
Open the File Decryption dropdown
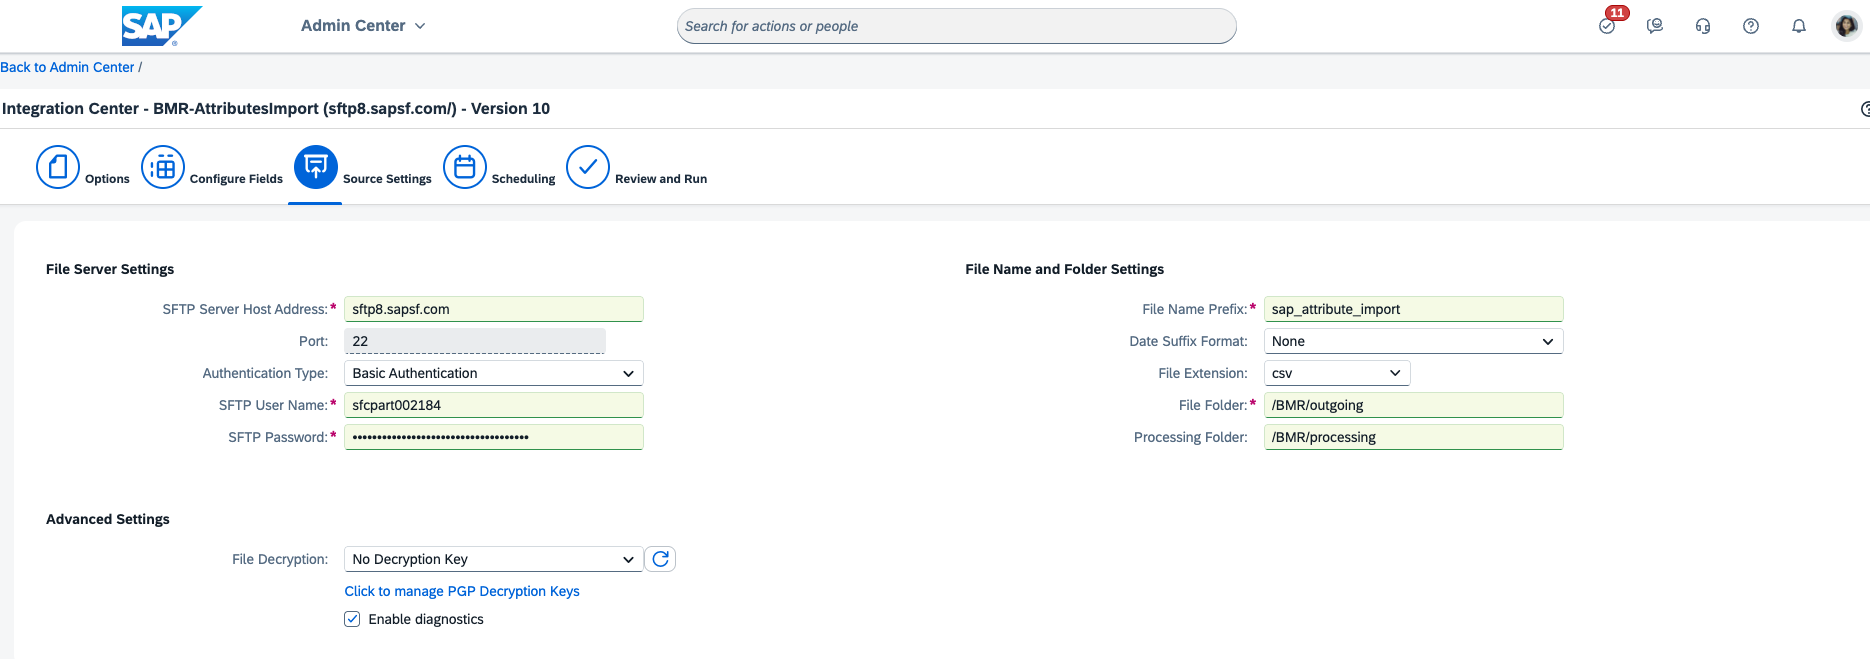(x=493, y=559)
